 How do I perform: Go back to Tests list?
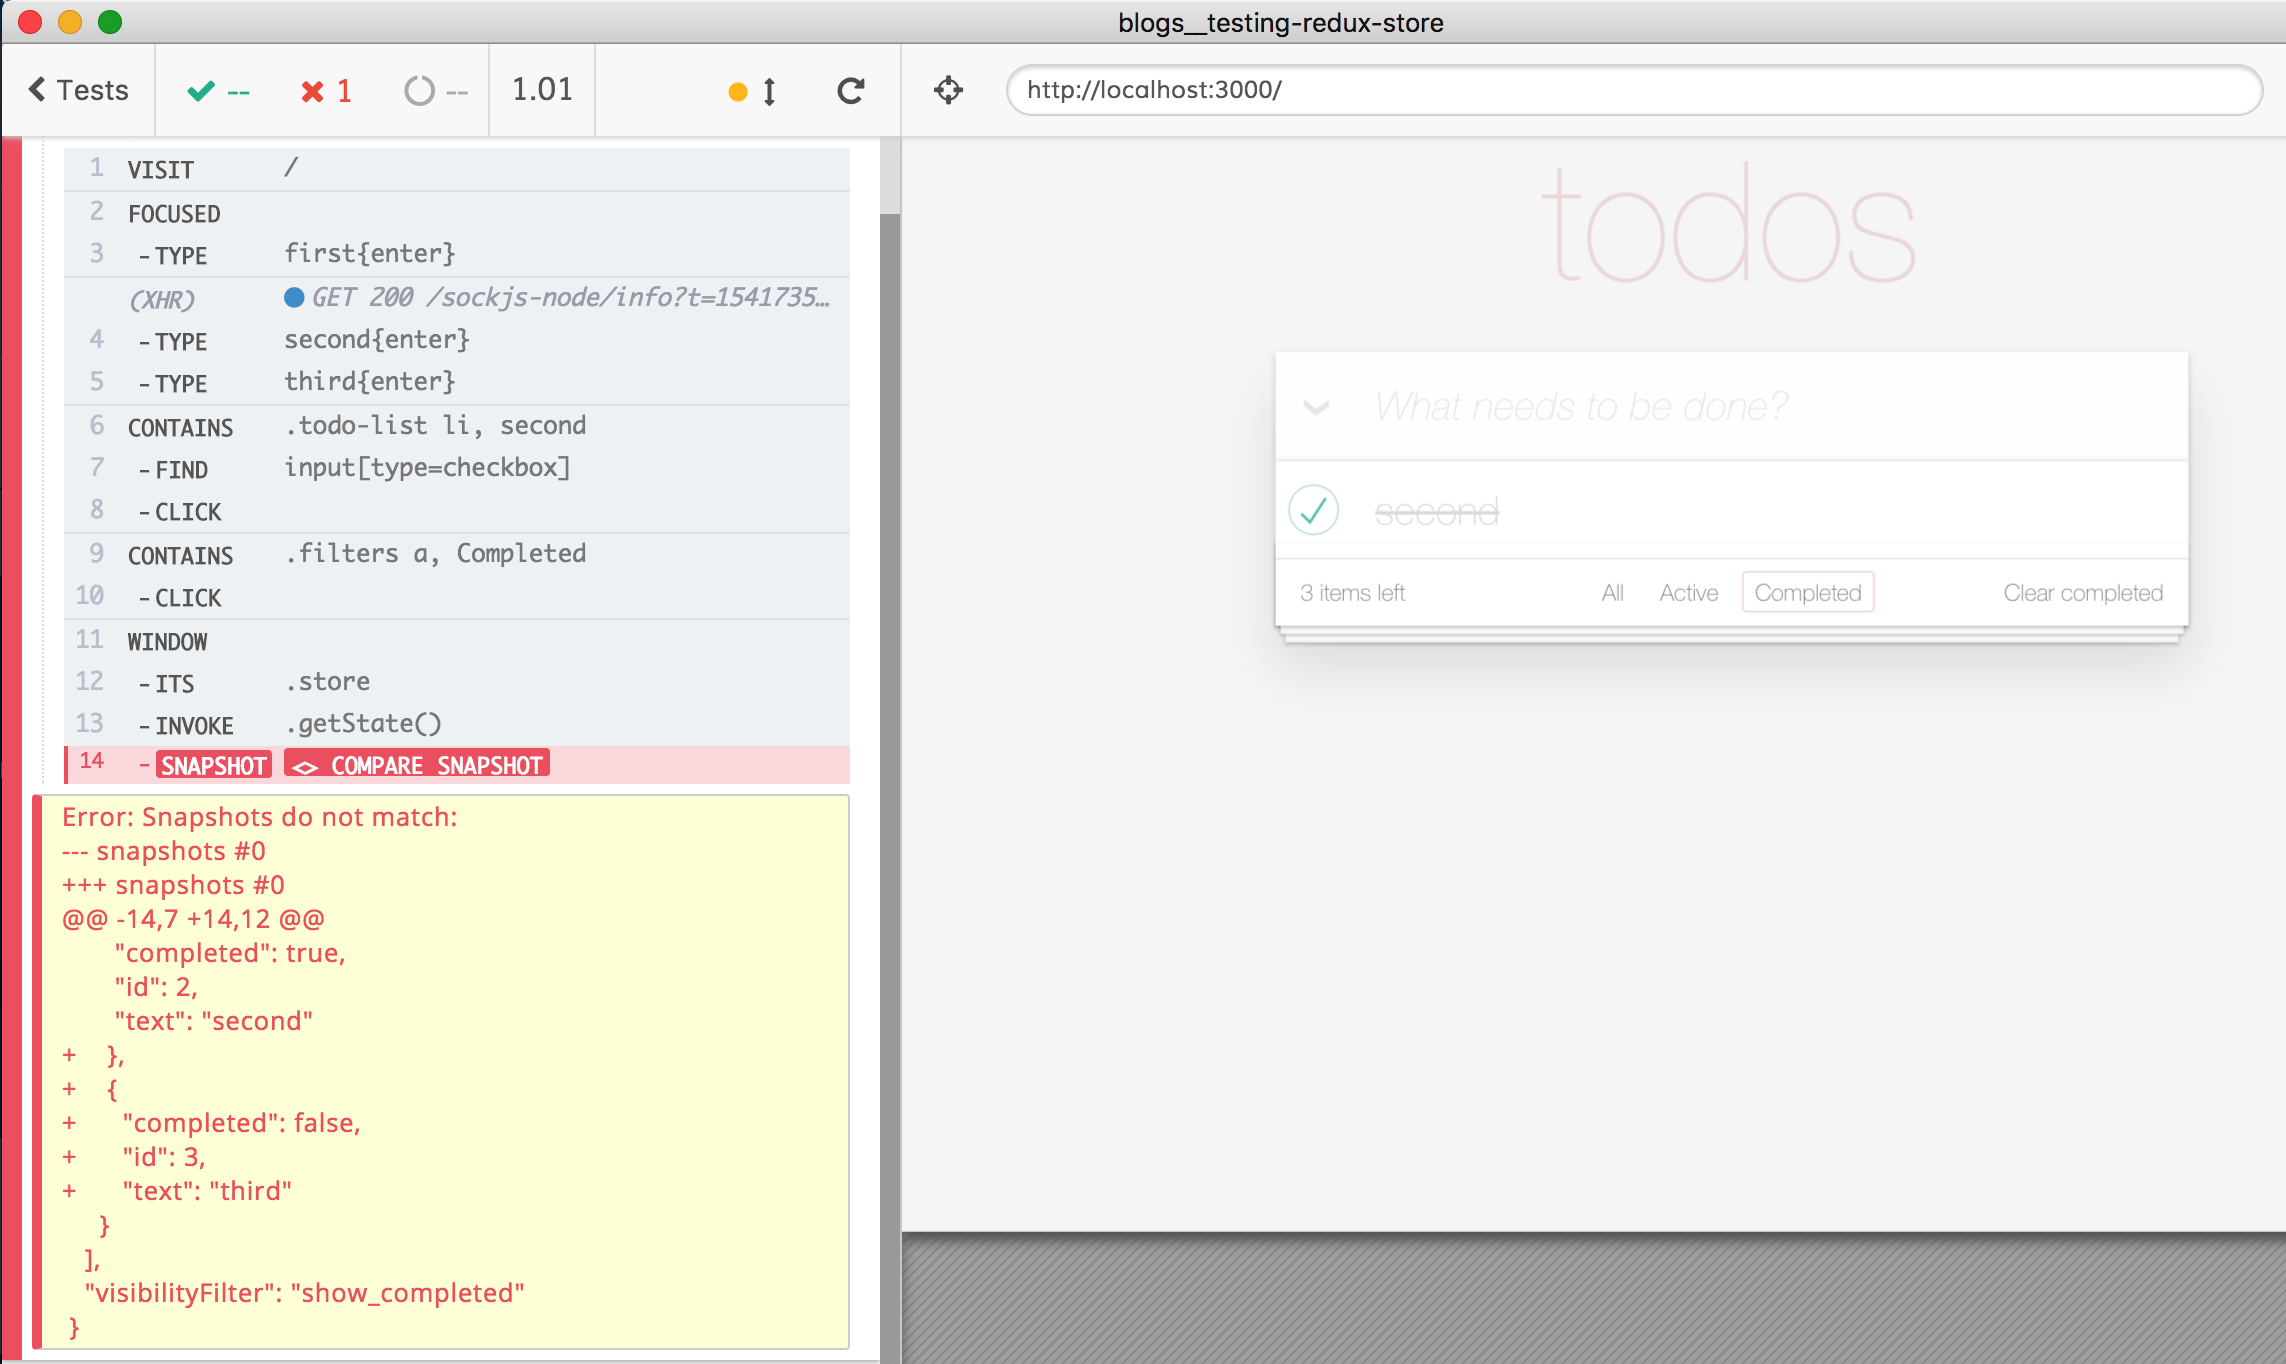pos(78,90)
